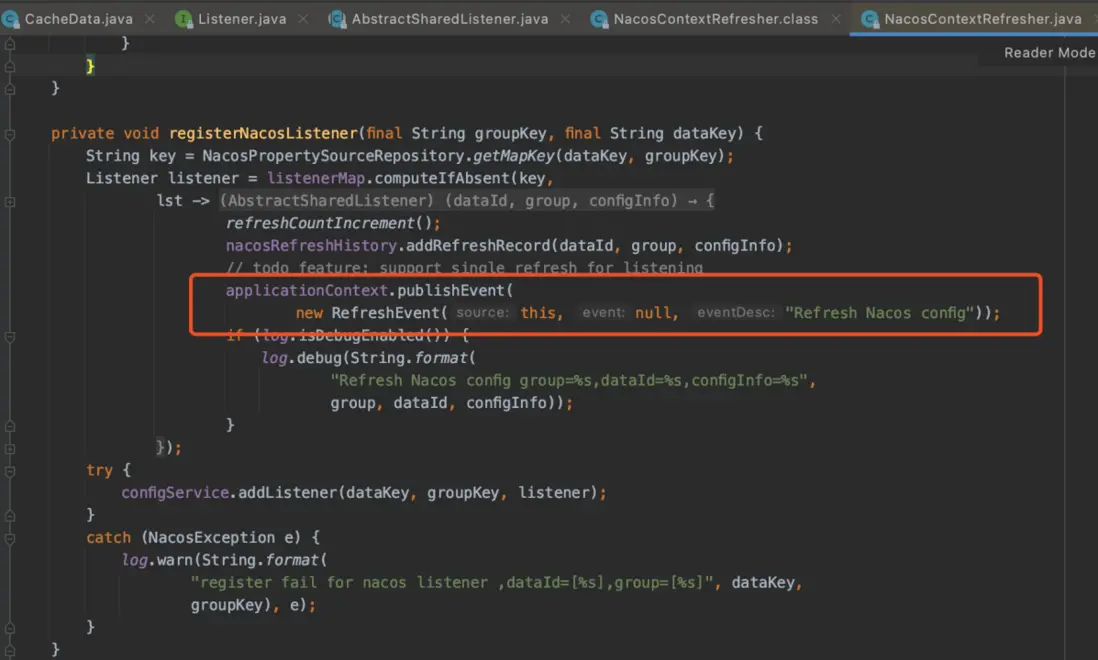This screenshot has height=660, width=1098.
Task: Click the eventDesc parameter inlay hint
Action: (x=735, y=313)
